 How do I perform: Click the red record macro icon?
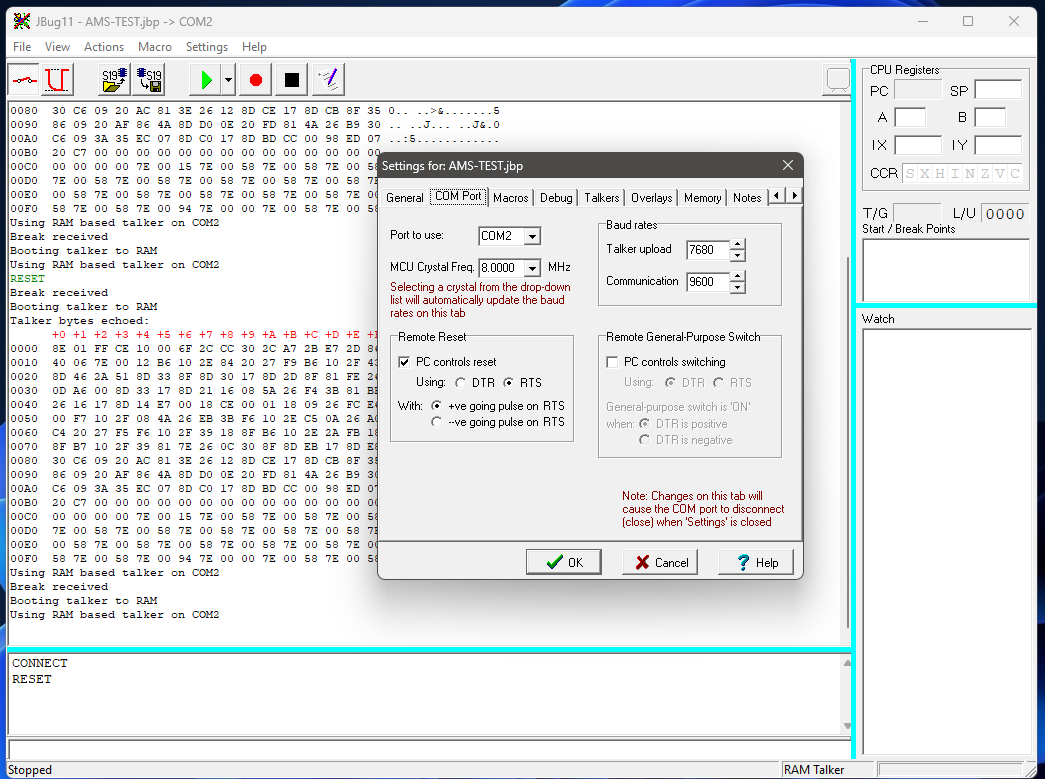point(256,79)
